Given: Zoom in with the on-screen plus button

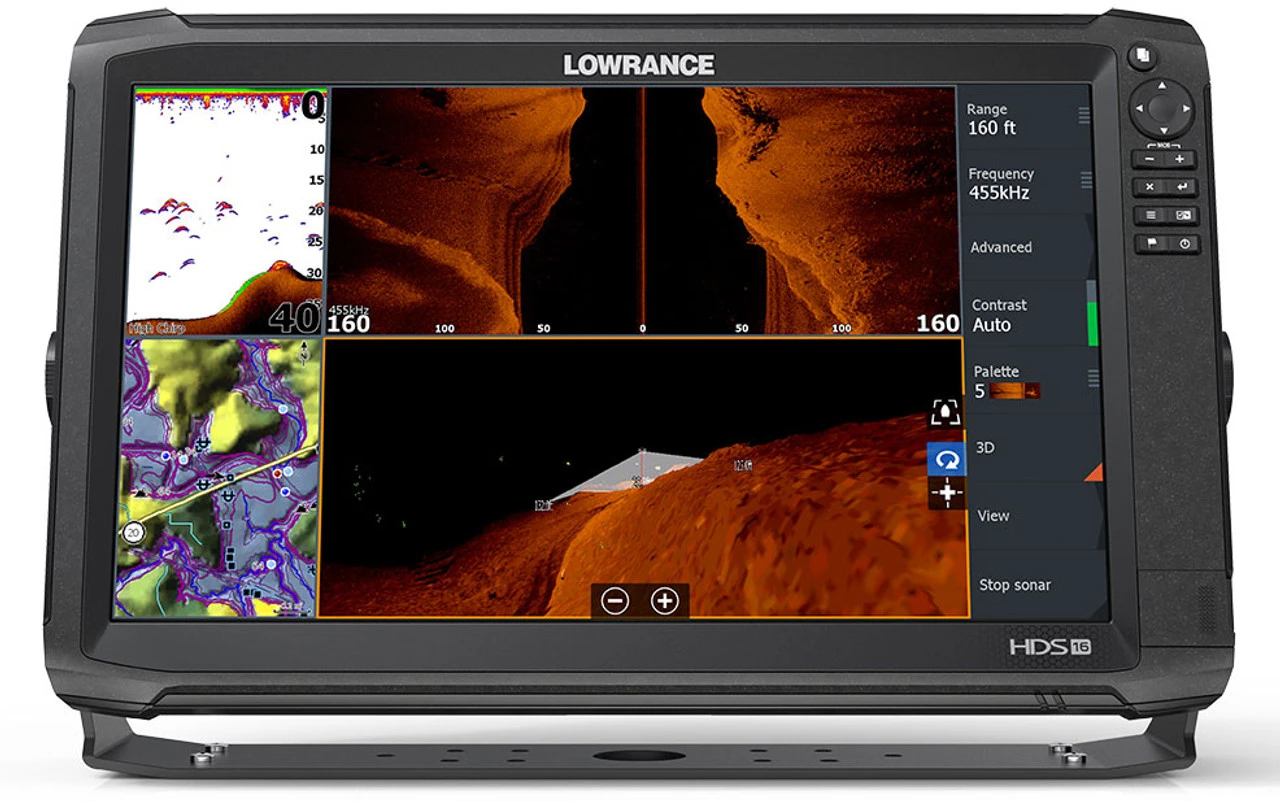Looking at the screenshot, I should [x=665, y=600].
